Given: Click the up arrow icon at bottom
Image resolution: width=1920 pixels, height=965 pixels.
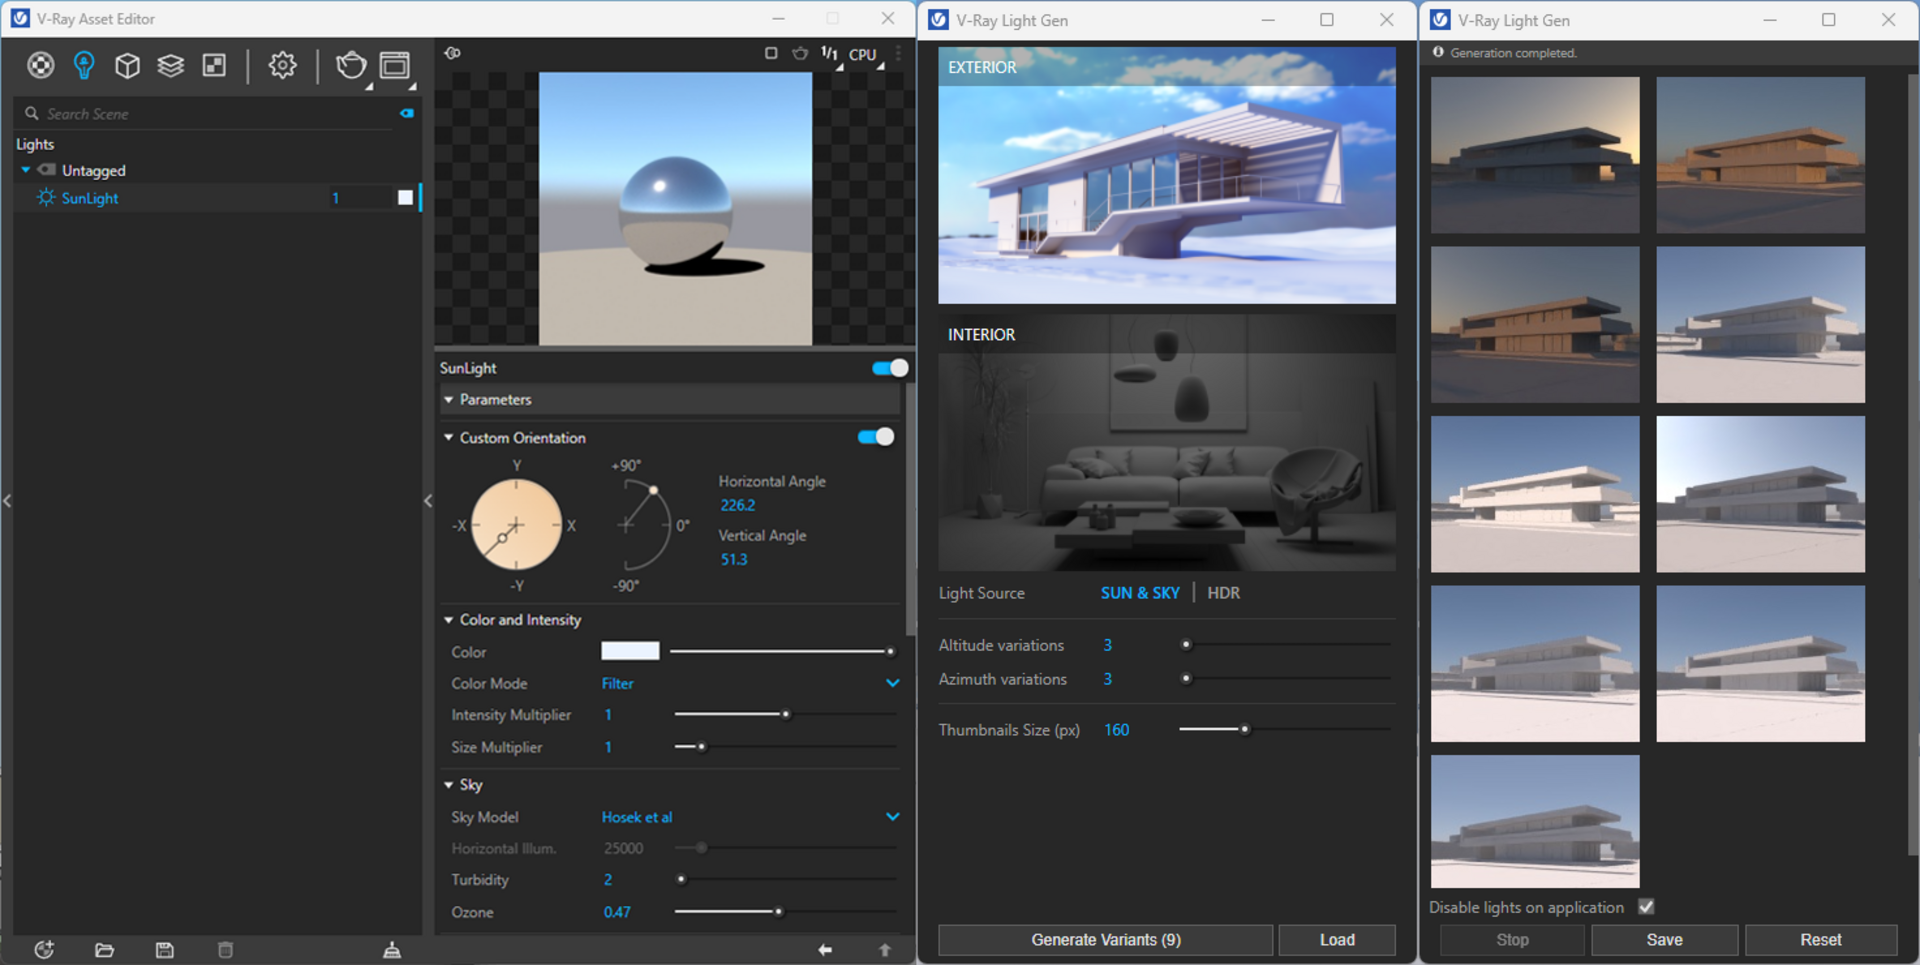Looking at the screenshot, I should pos(885,950).
